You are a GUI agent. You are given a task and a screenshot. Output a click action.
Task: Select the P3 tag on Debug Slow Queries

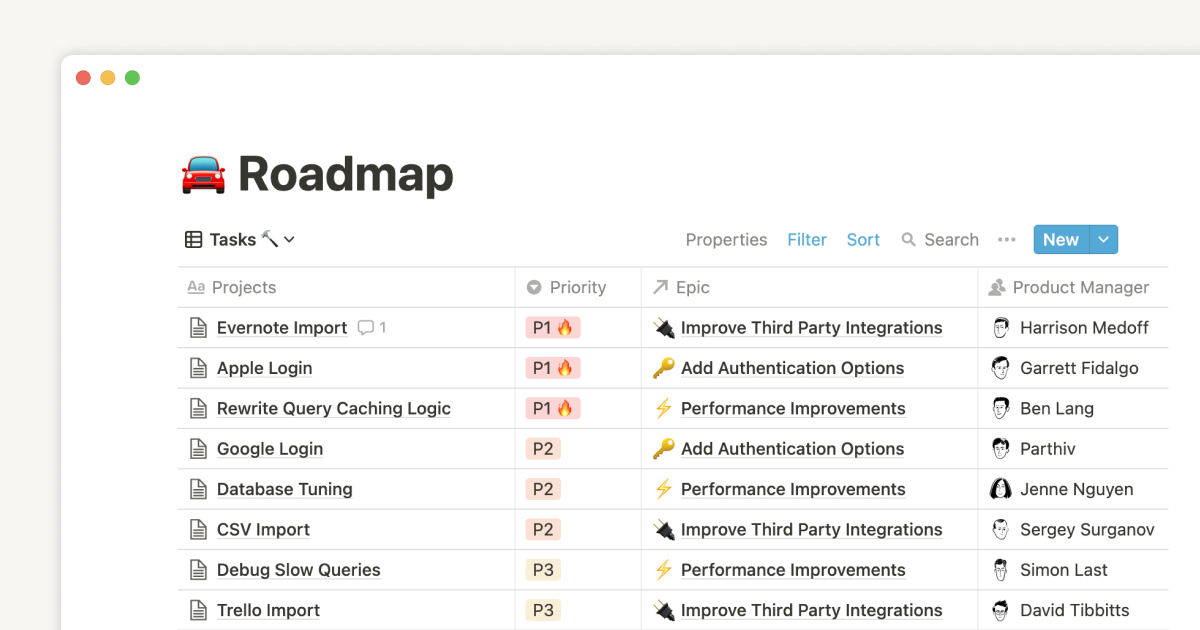[543, 570]
